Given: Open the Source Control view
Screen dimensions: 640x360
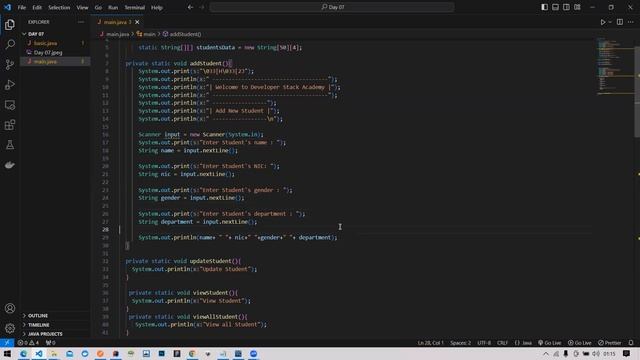Looking at the screenshot, I should click(10, 64).
